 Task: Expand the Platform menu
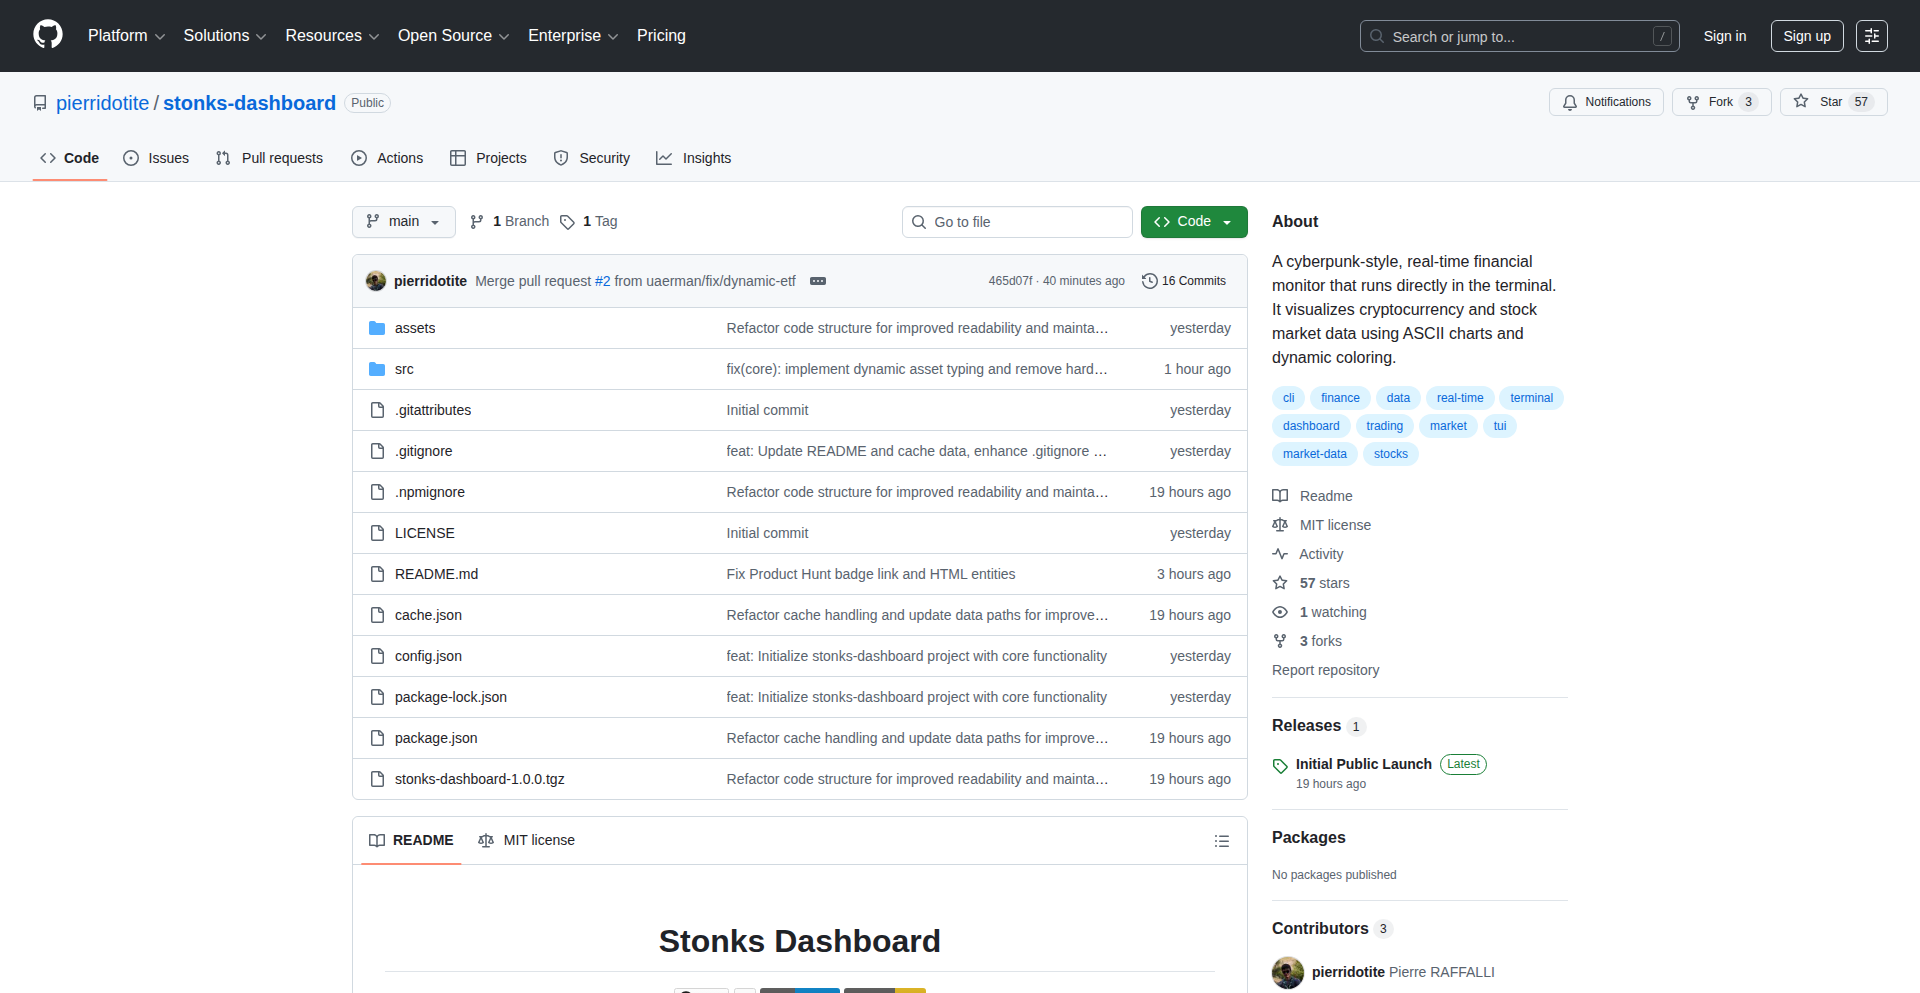(126, 36)
